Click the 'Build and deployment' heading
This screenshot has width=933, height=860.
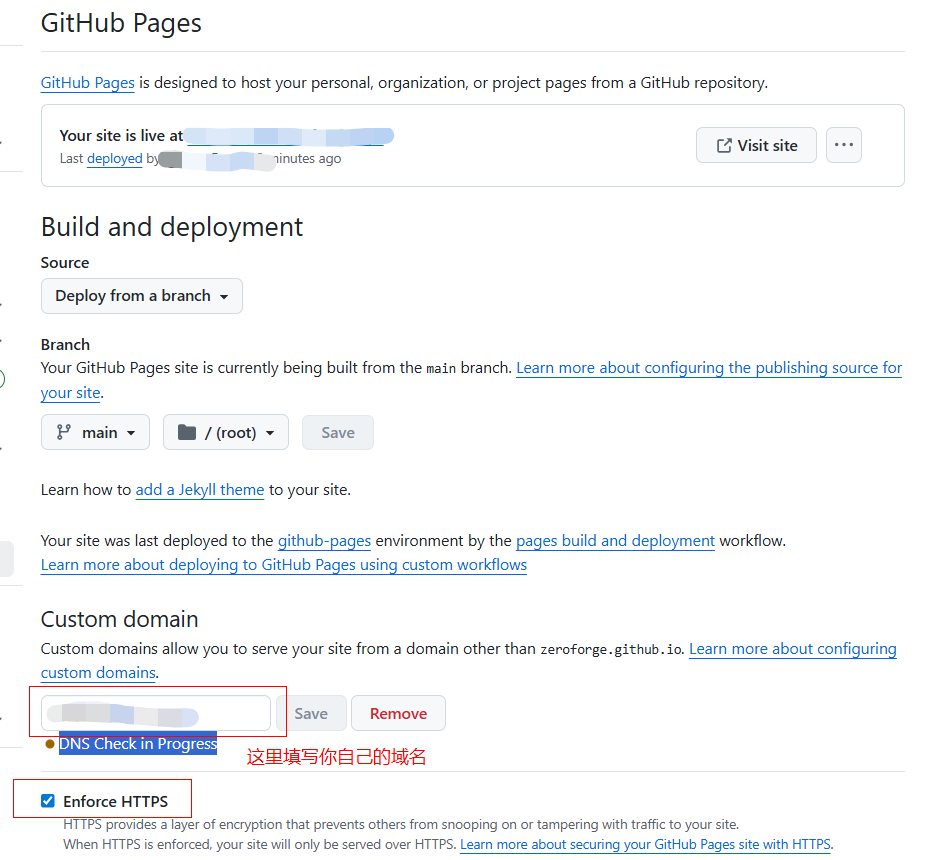click(172, 227)
